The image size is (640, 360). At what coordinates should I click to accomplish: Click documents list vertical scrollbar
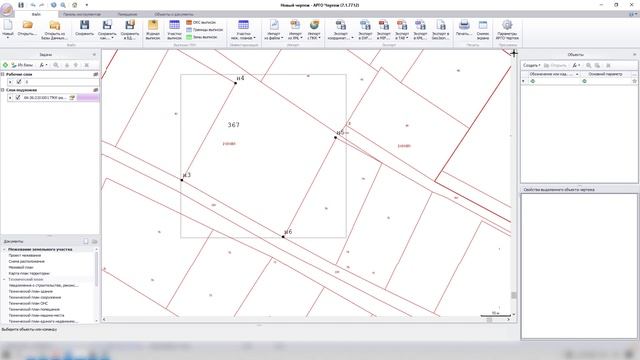pos(96,269)
